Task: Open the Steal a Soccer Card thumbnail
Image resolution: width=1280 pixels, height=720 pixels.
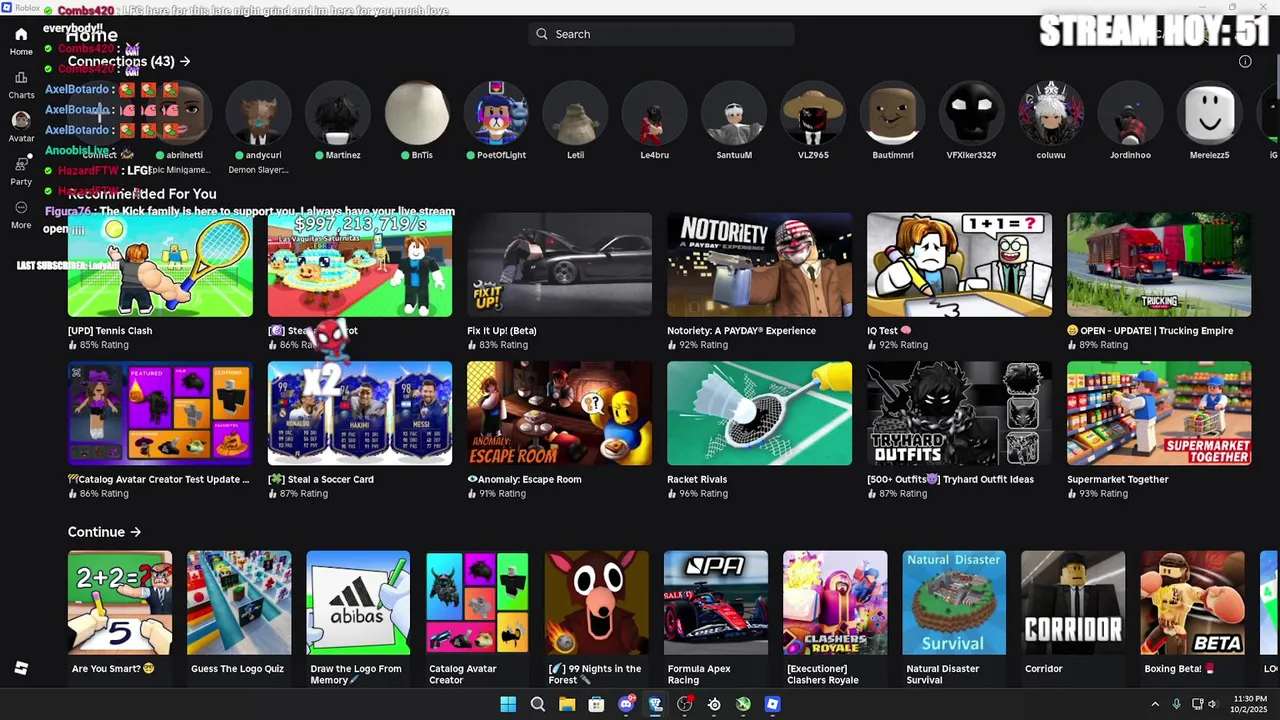Action: [x=360, y=413]
